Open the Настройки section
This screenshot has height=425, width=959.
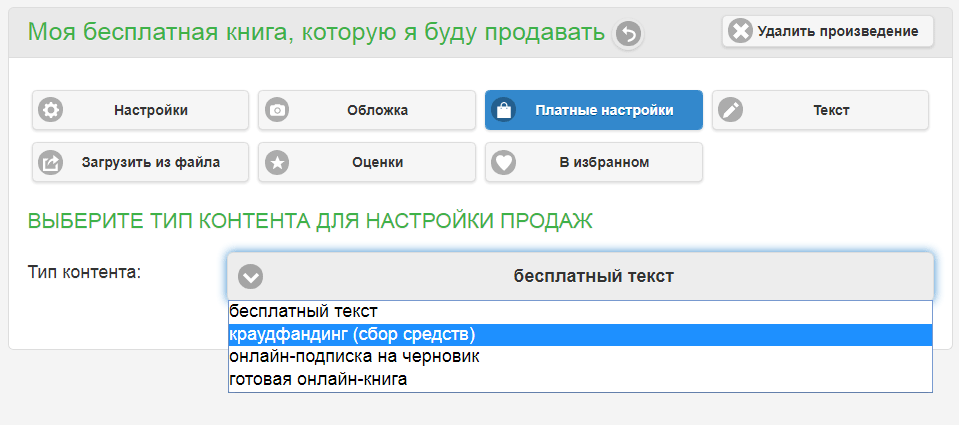pyautogui.click(x=150, y=110)
